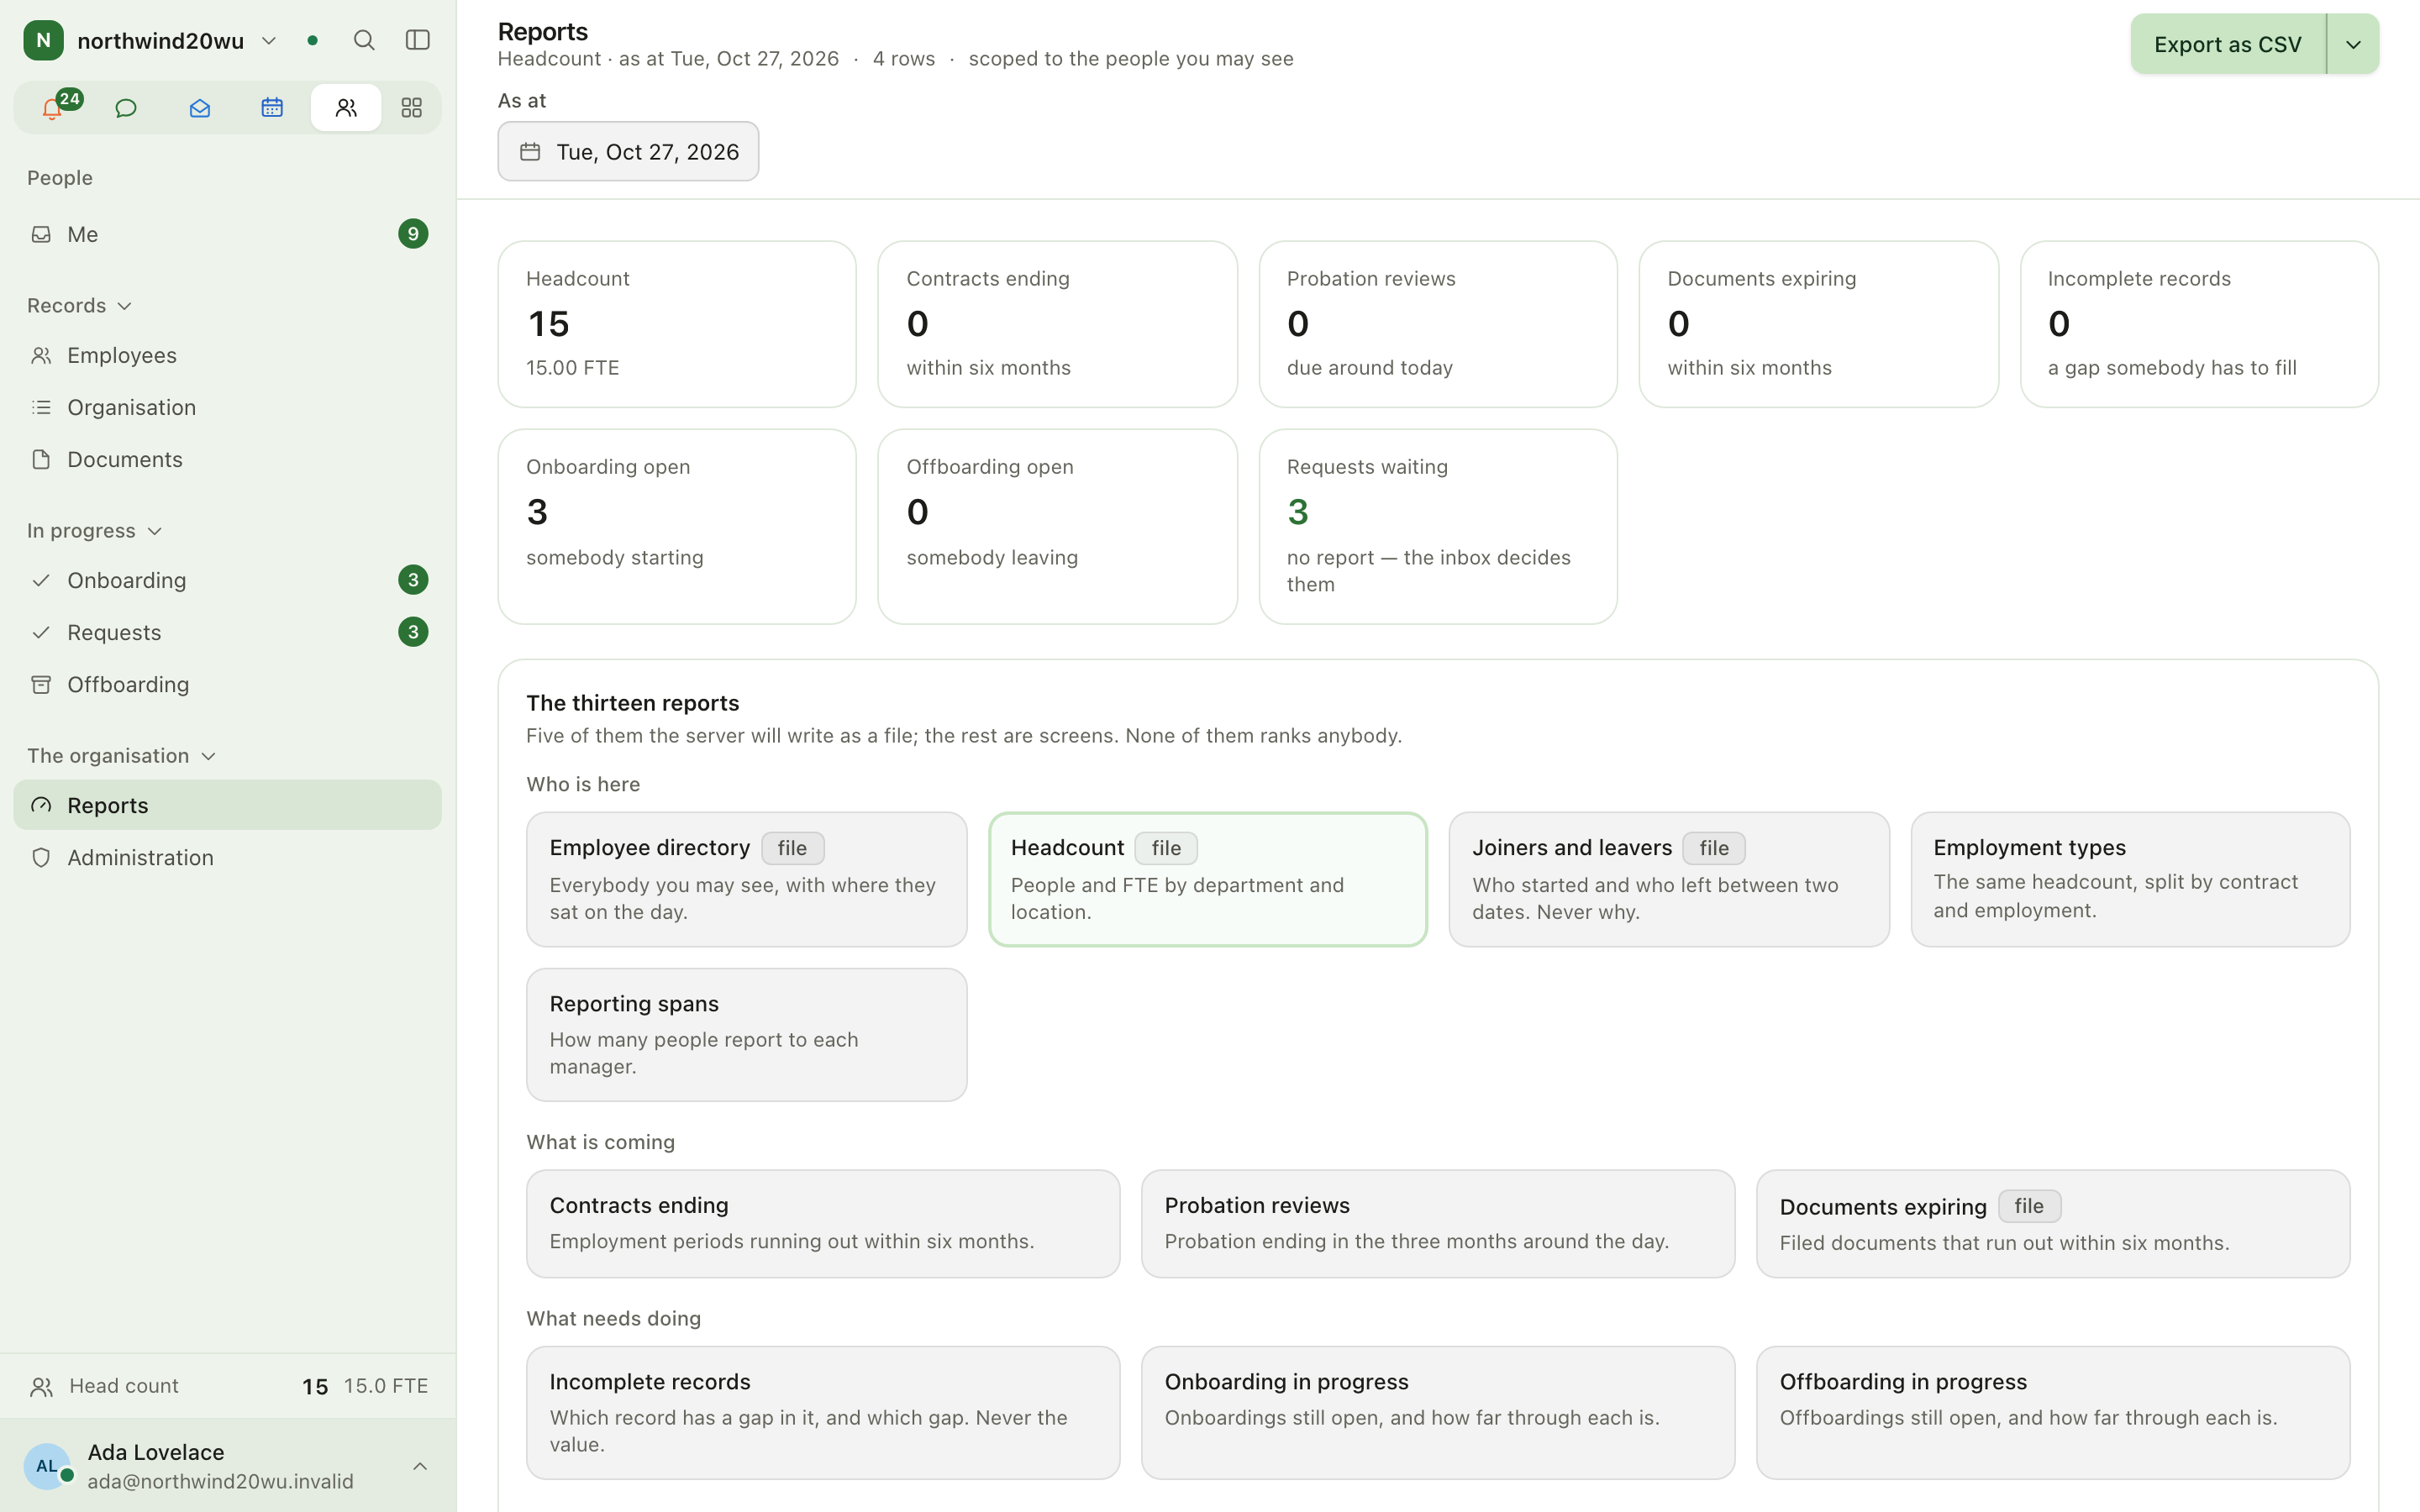Open notifications bell with 24 badge
The width and height of the screenshot is (2420, 1512).
tap(53, 107)
